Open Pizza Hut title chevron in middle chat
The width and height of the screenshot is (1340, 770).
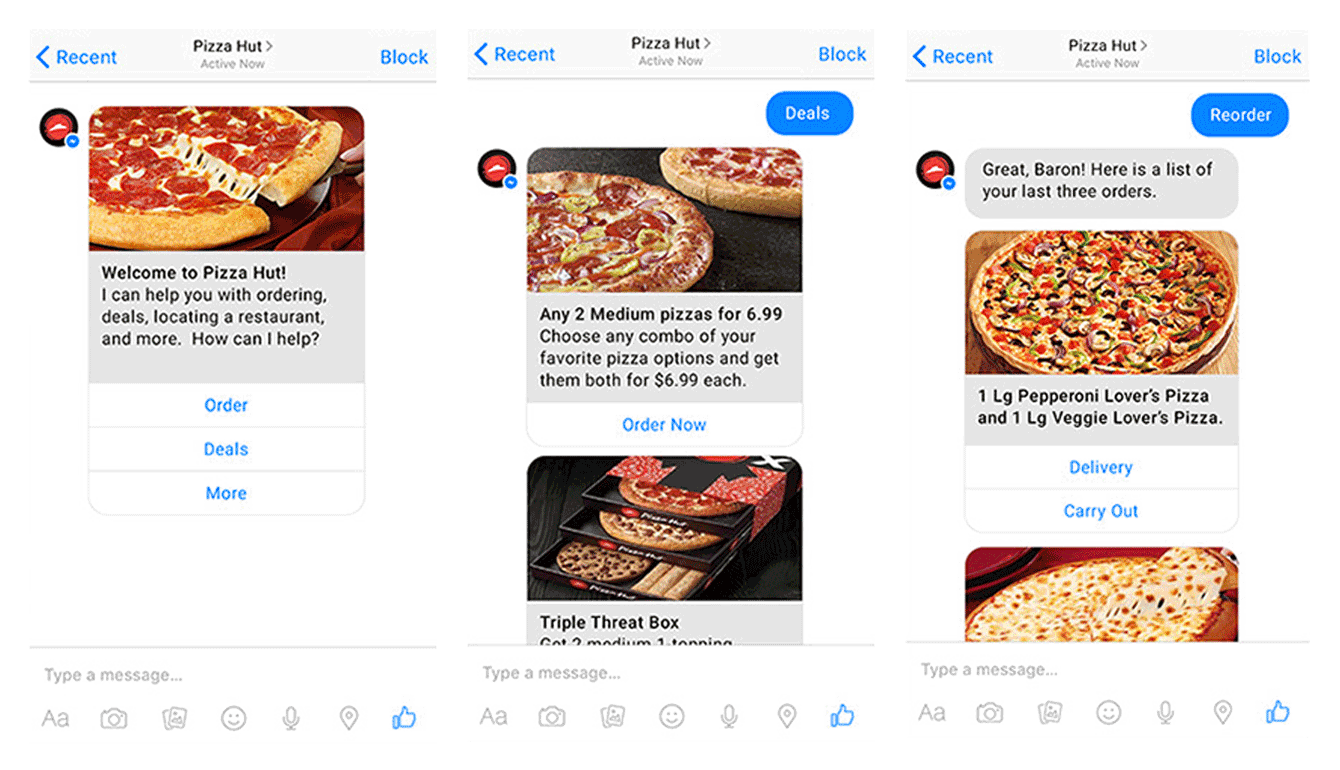[707, 43]
